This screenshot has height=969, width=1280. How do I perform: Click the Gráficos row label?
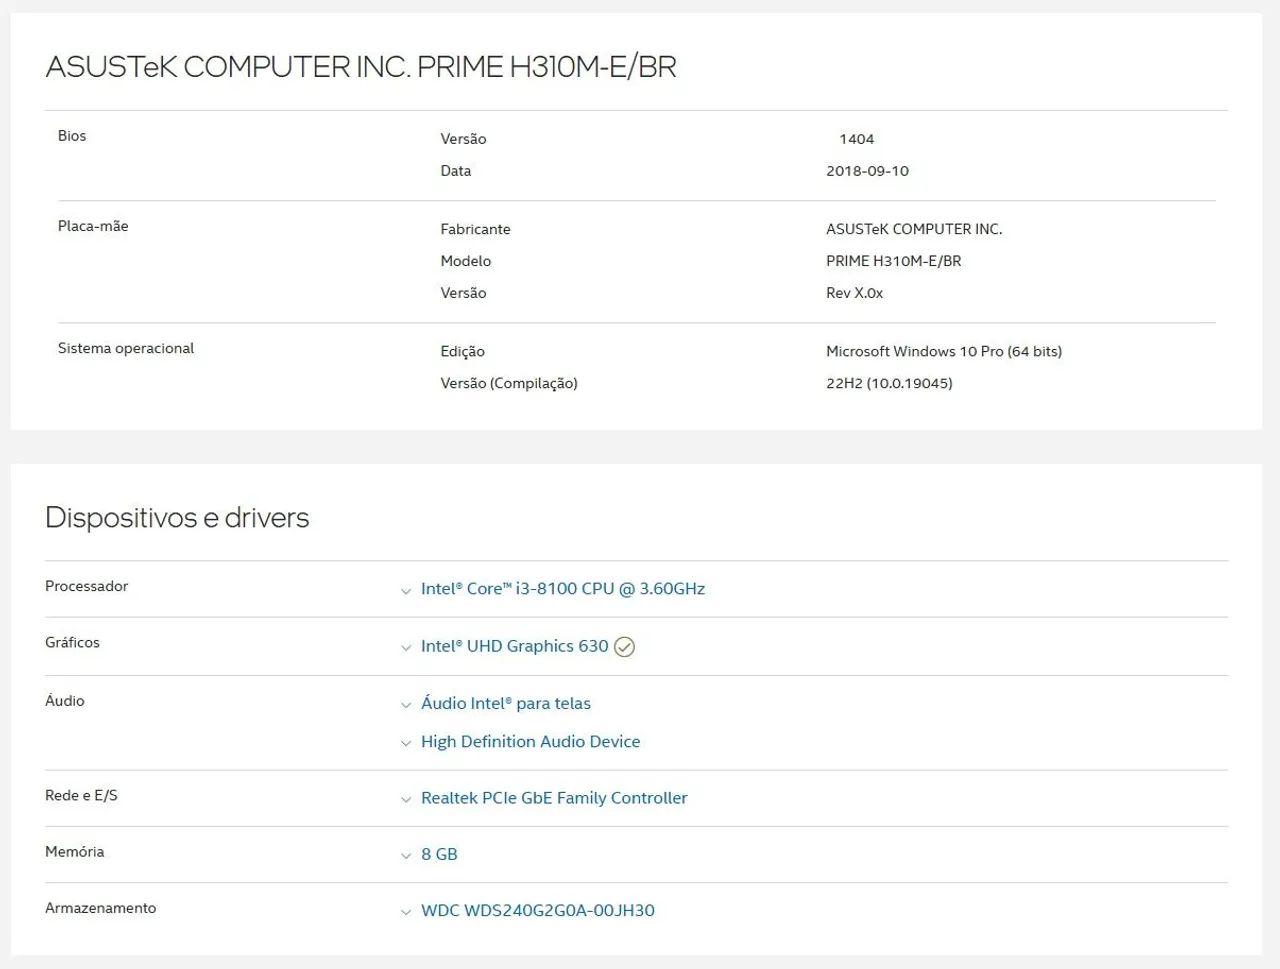click(72, 642)
